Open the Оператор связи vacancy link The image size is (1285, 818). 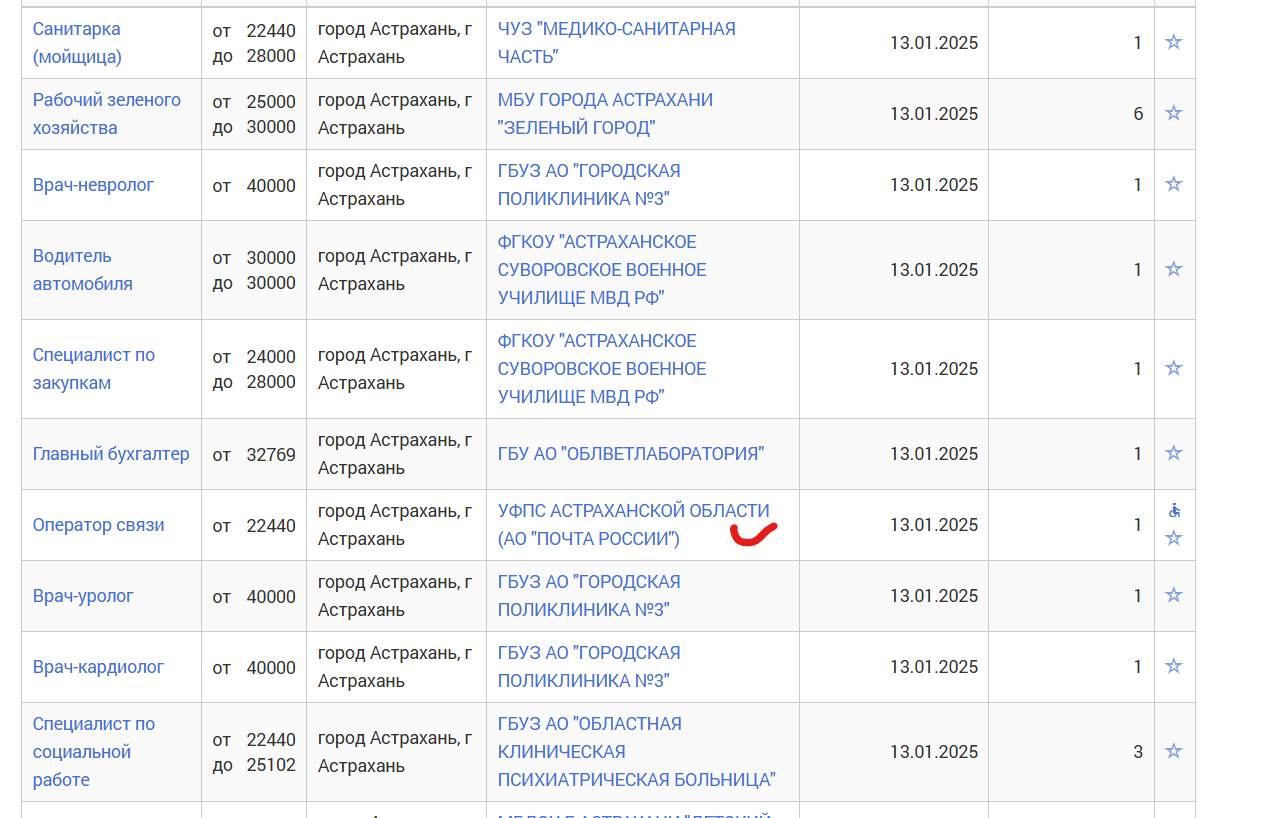tap(98, 525)
